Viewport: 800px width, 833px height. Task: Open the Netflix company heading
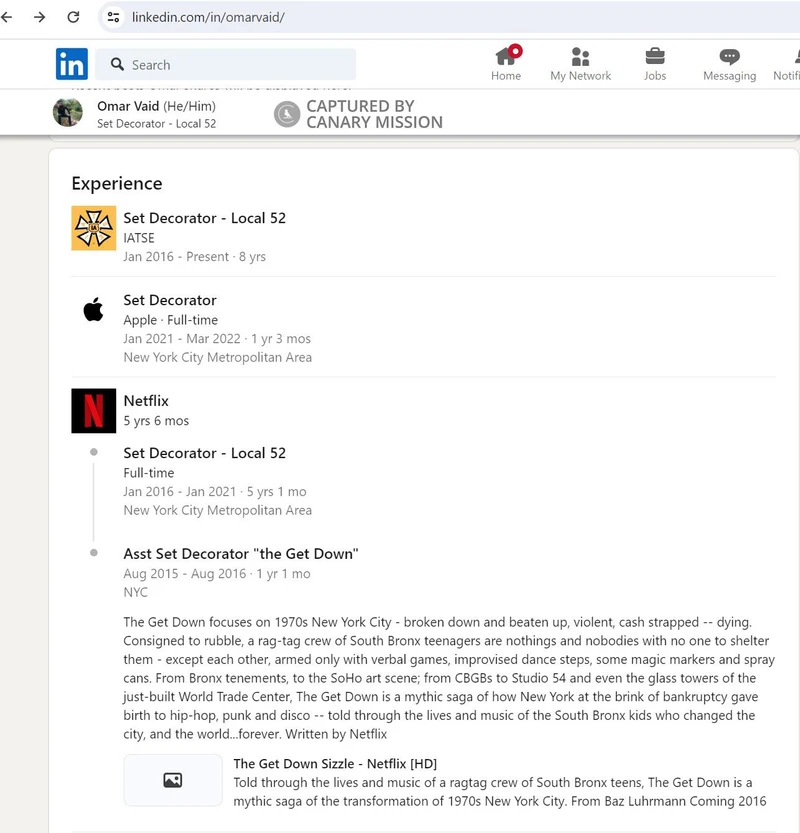tap(146, 401)
